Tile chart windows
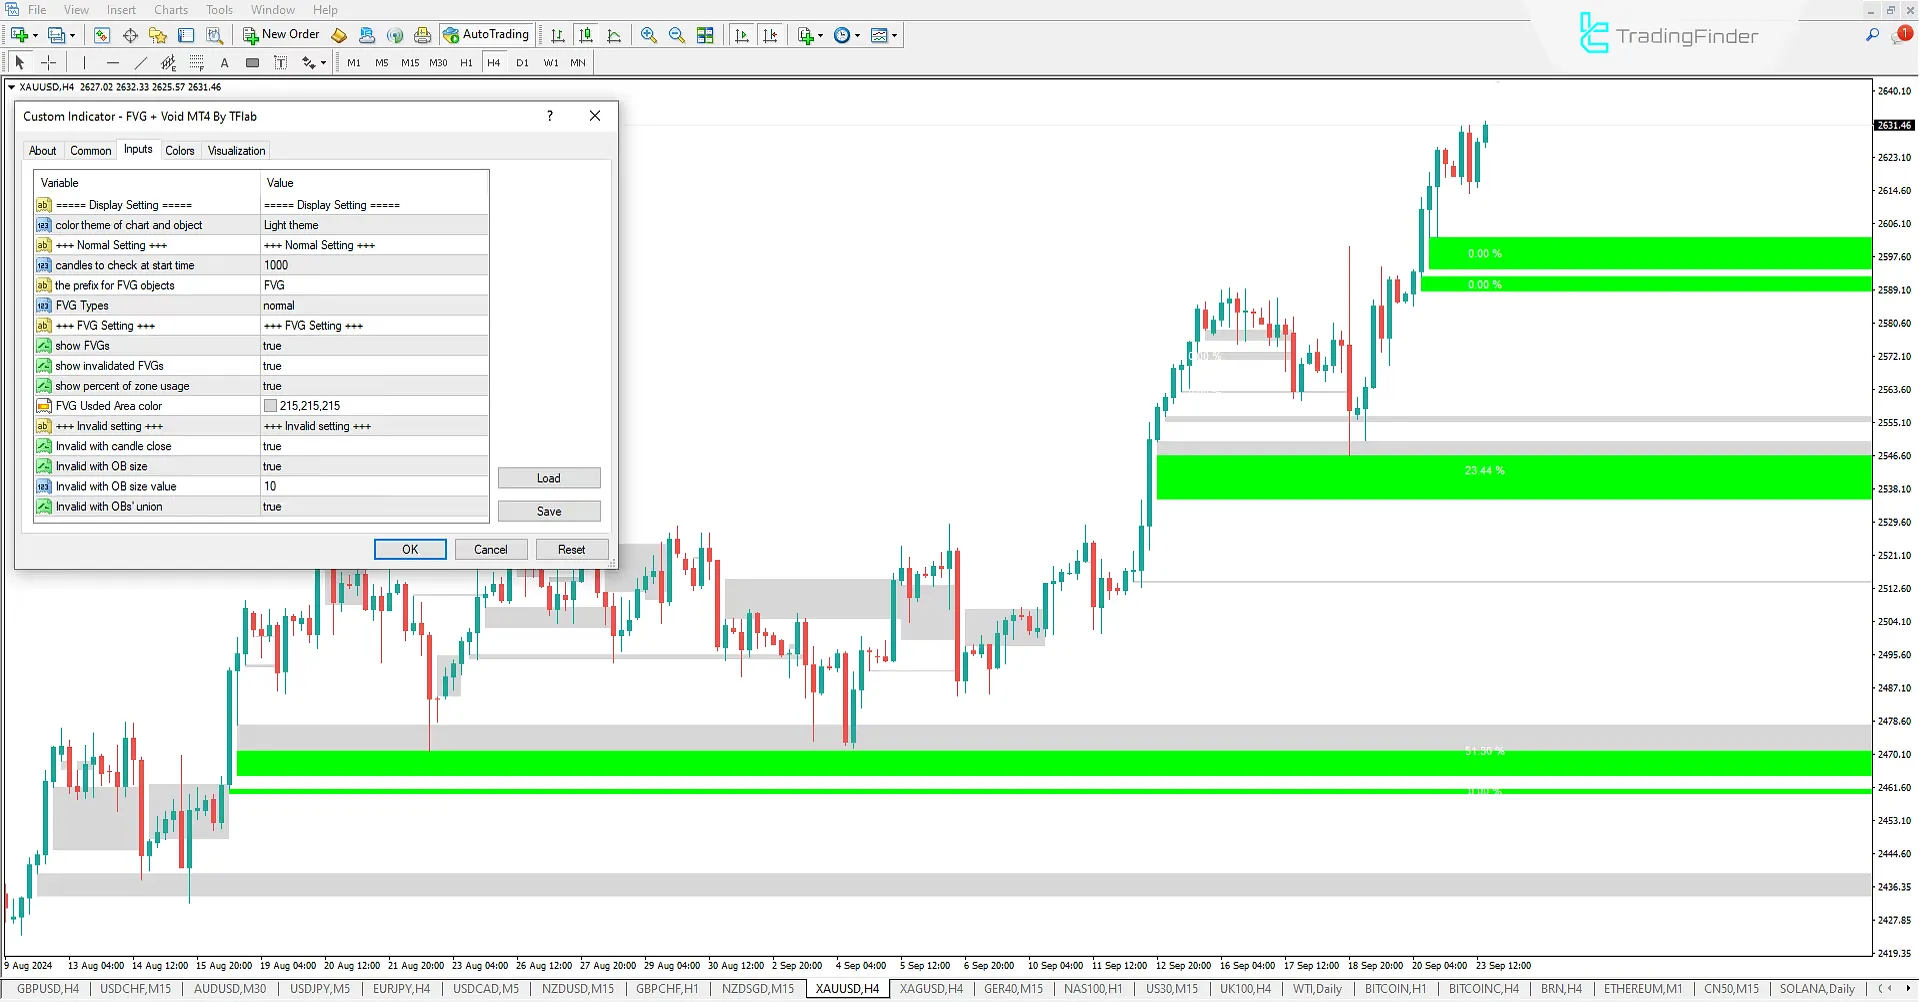Viewport: 1920px width, 1002px height. point(705,35)
